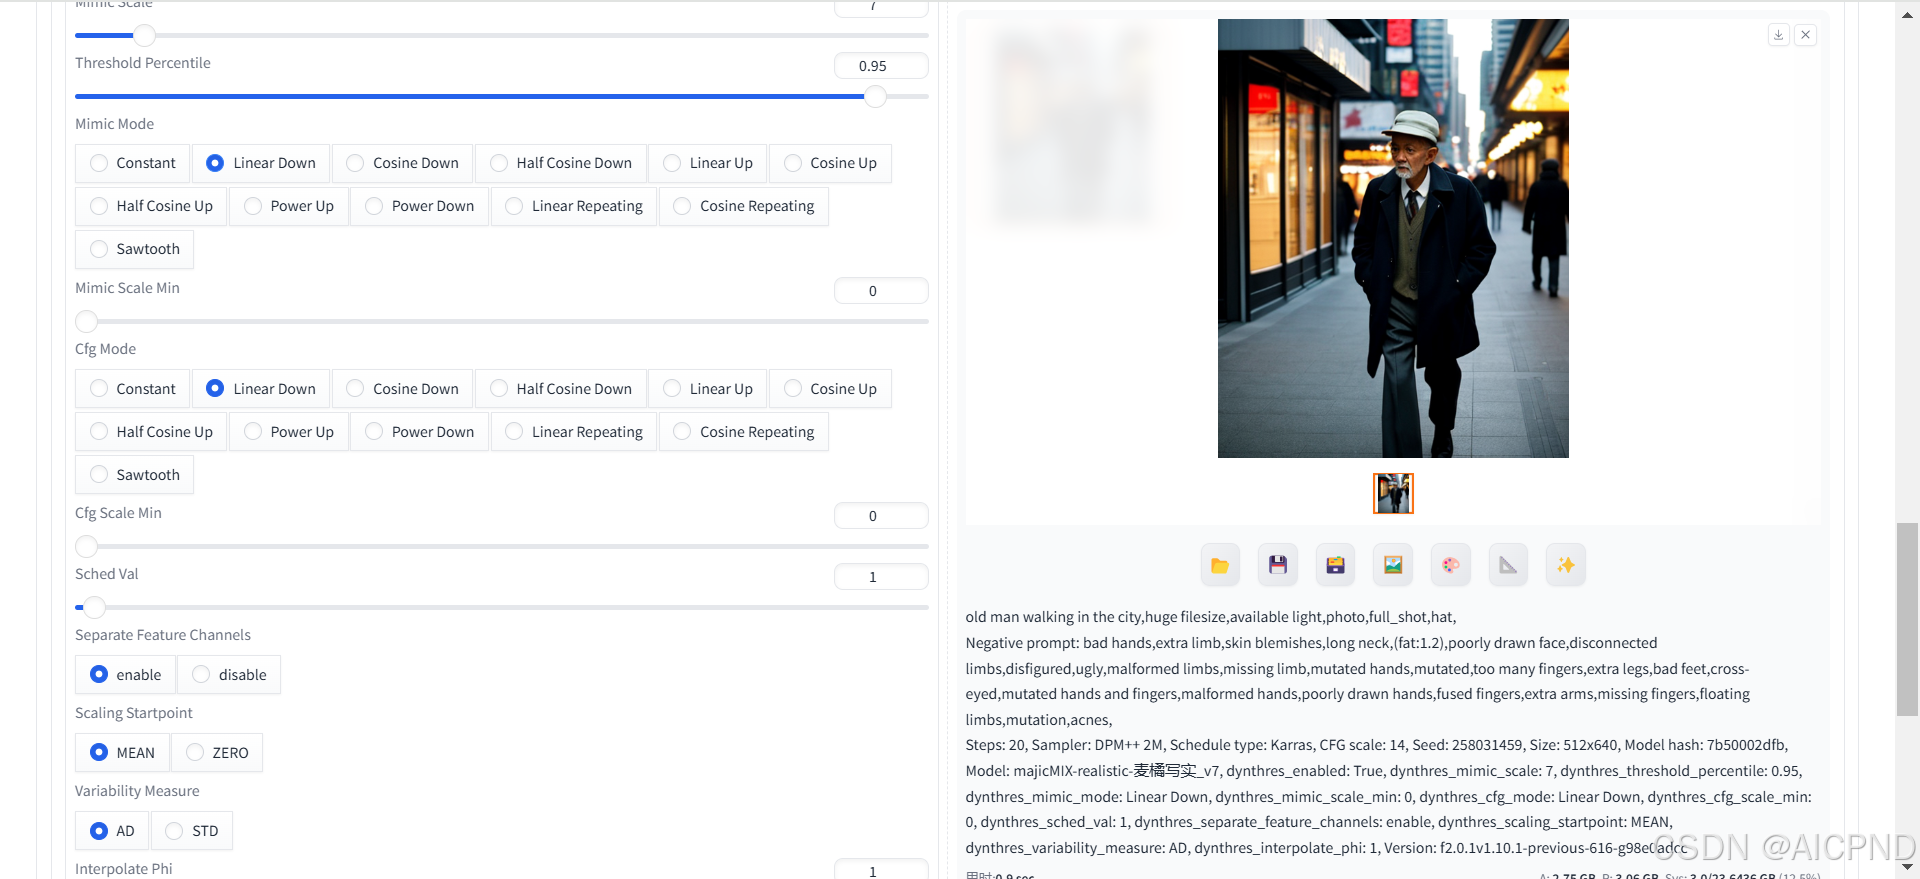Select Half Cosine Up in Cfg Mode
Image resolution: width=1920 pixels, height=879 pixels.
point(152,432)
